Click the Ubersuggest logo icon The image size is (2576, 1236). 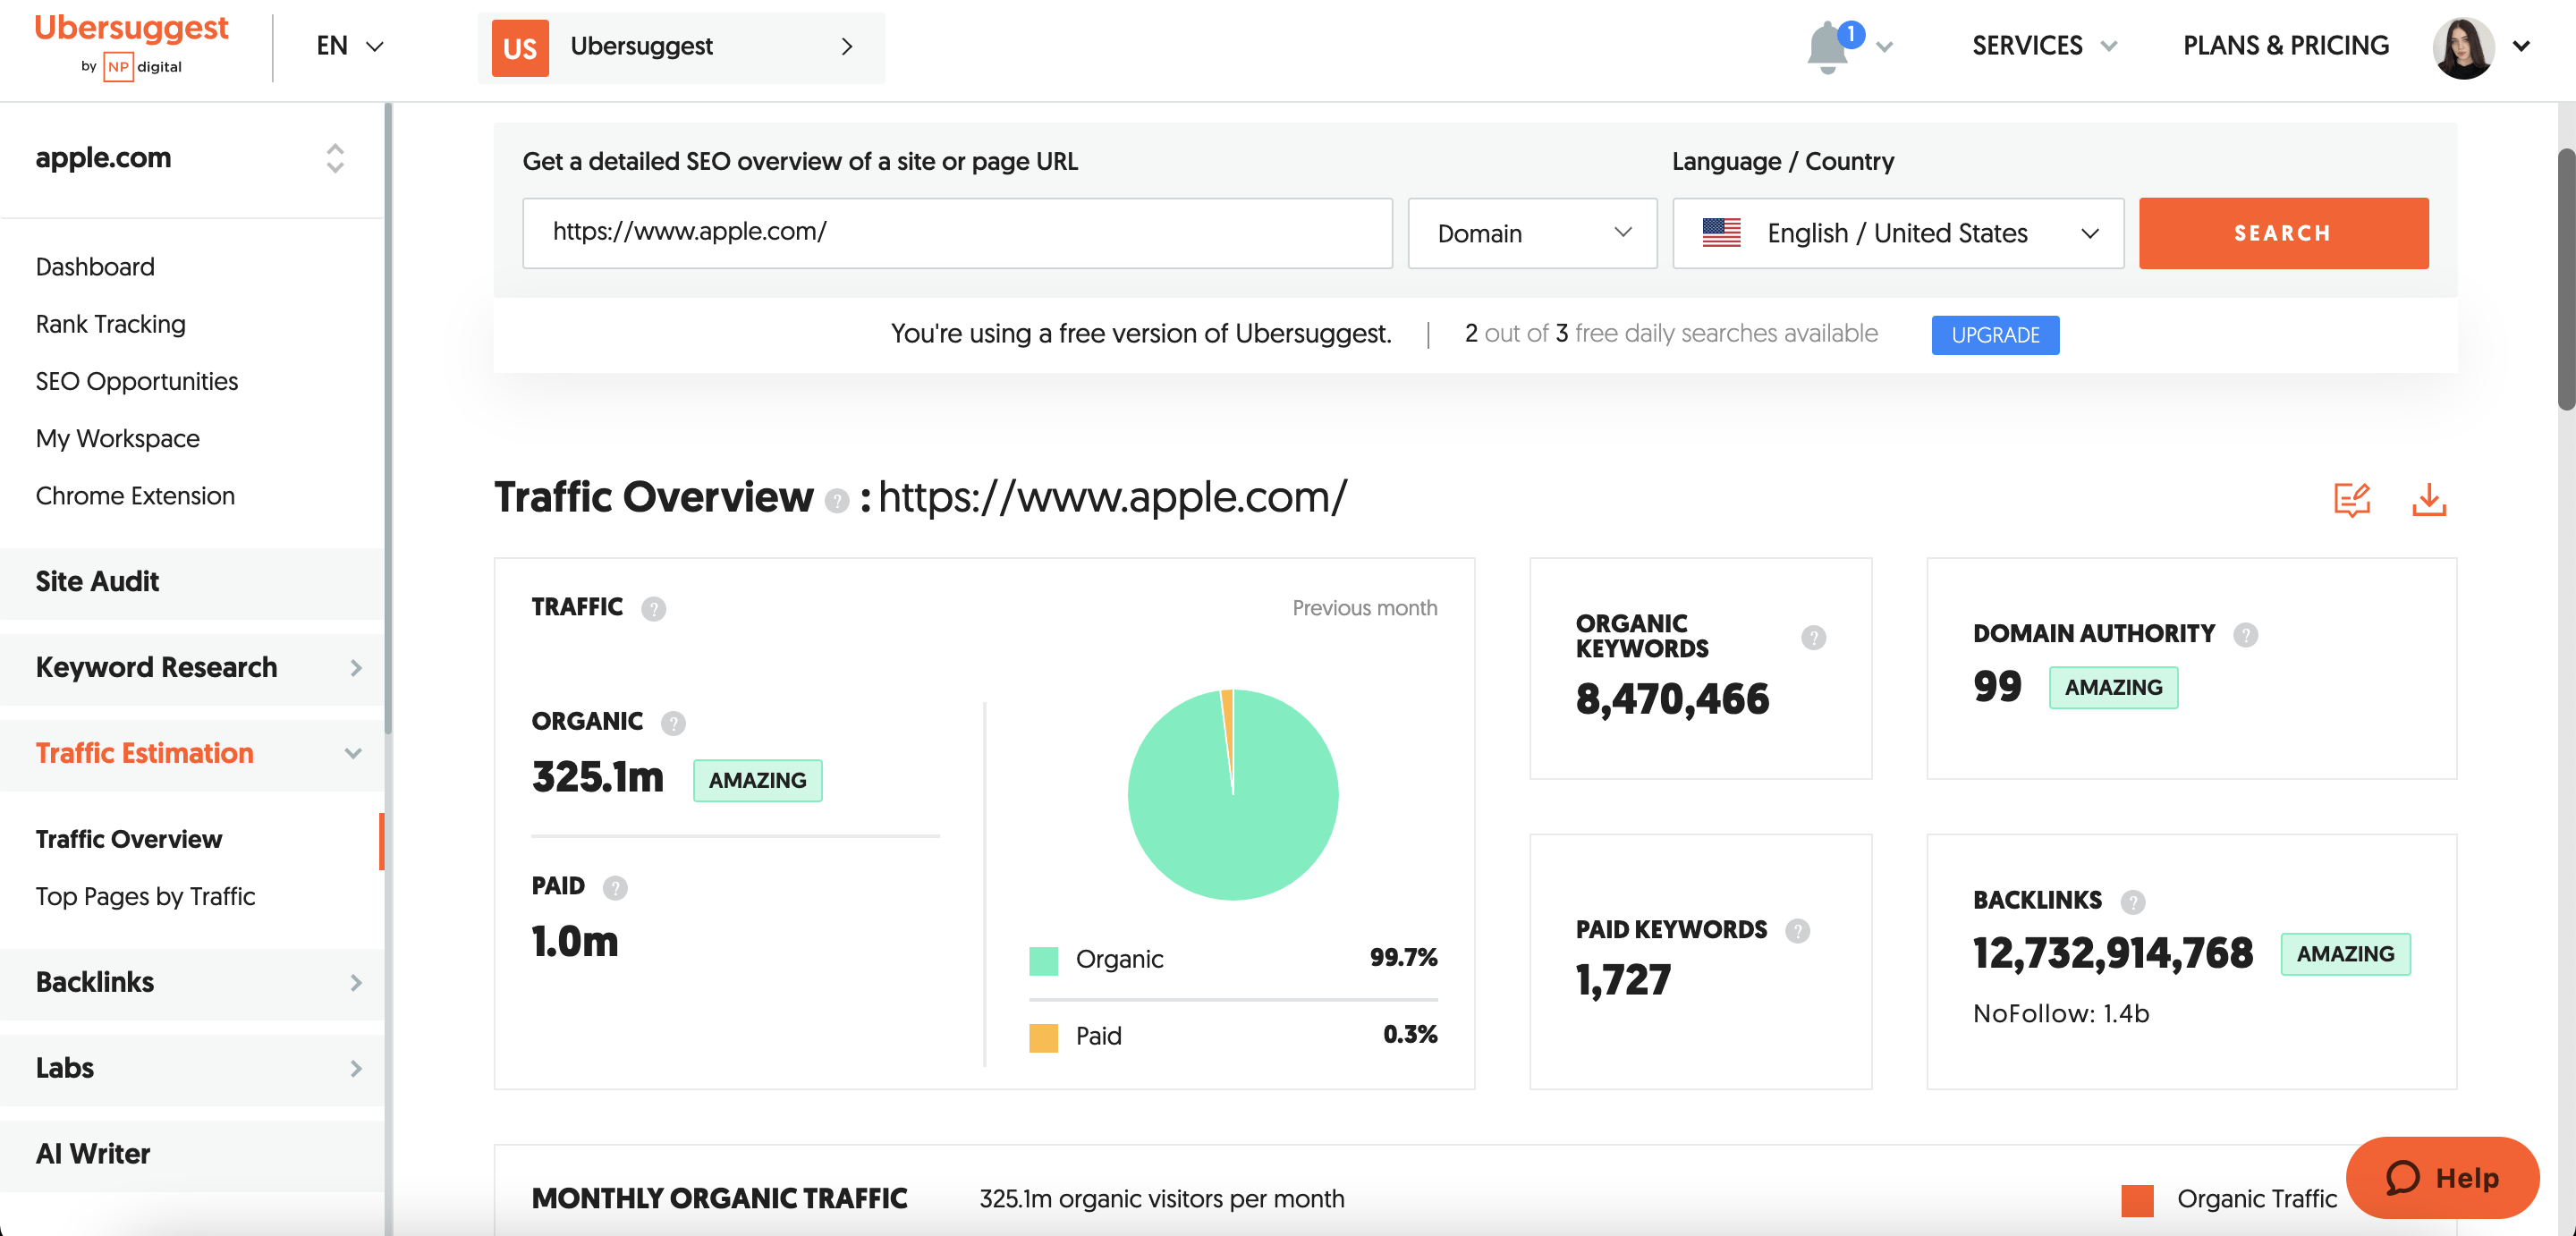coord(131,45)
